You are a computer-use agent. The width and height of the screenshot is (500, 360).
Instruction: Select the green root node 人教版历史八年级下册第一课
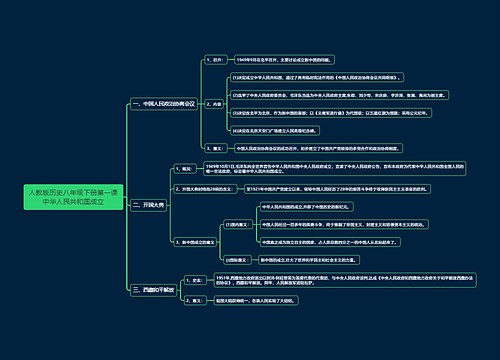click(x=73, y=197)
